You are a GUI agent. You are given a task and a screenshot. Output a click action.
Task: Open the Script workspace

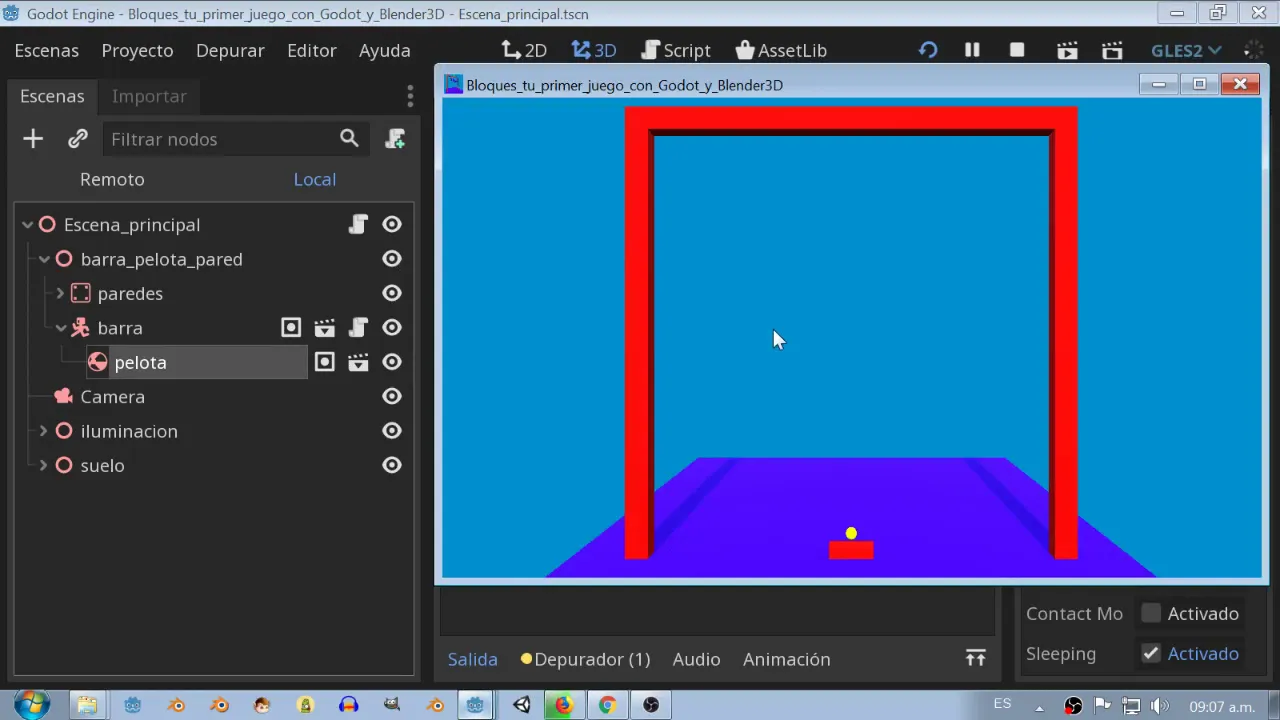click(676, 50)
